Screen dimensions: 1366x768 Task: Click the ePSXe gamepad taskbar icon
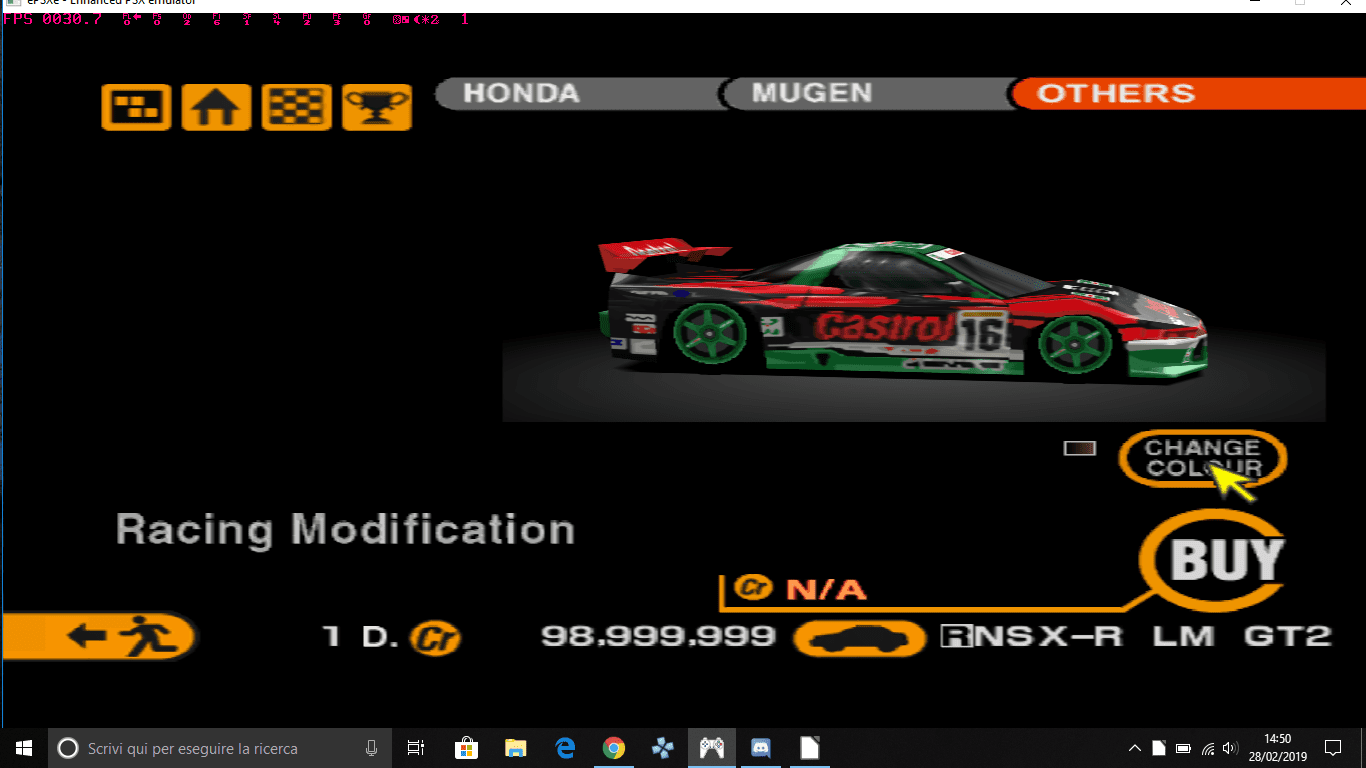point(712,748)
